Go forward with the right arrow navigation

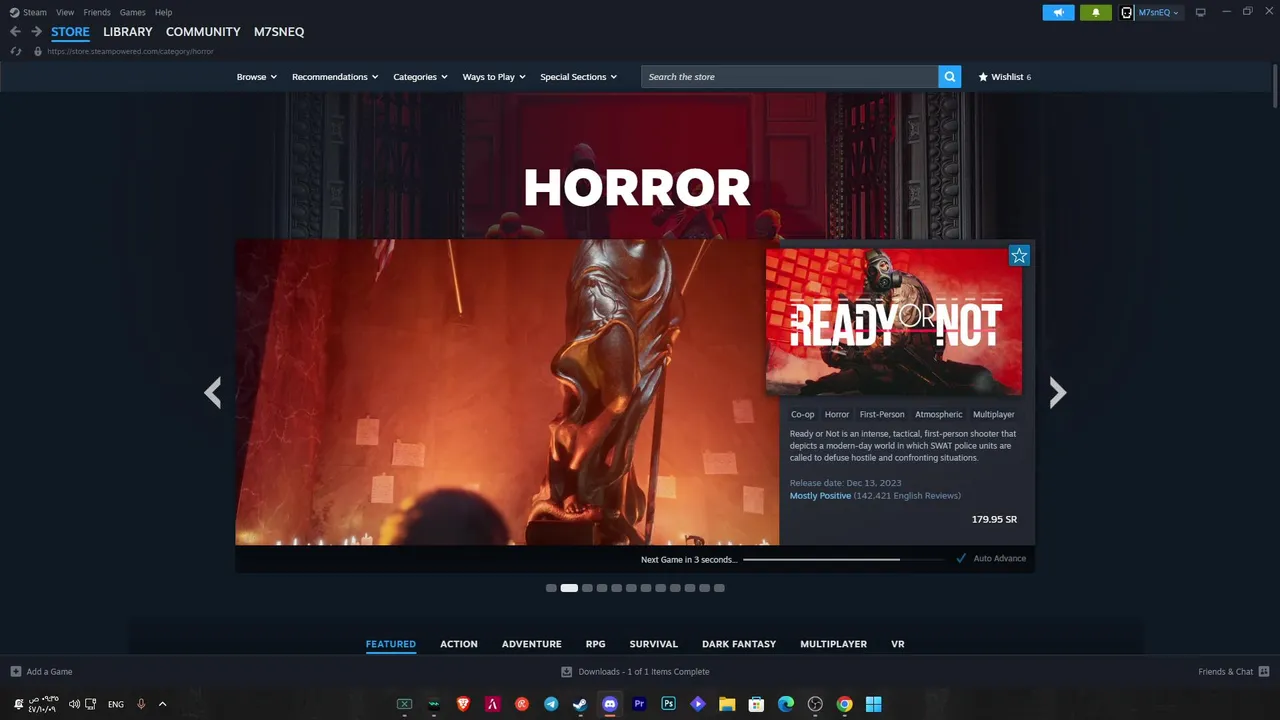pyautogui.click(x=36, y=32)
